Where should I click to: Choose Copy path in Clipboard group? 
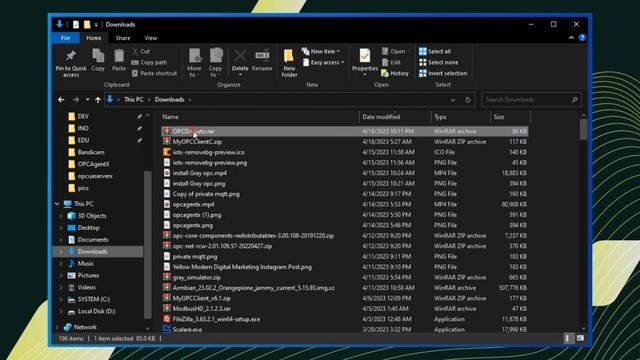point(149,62)
